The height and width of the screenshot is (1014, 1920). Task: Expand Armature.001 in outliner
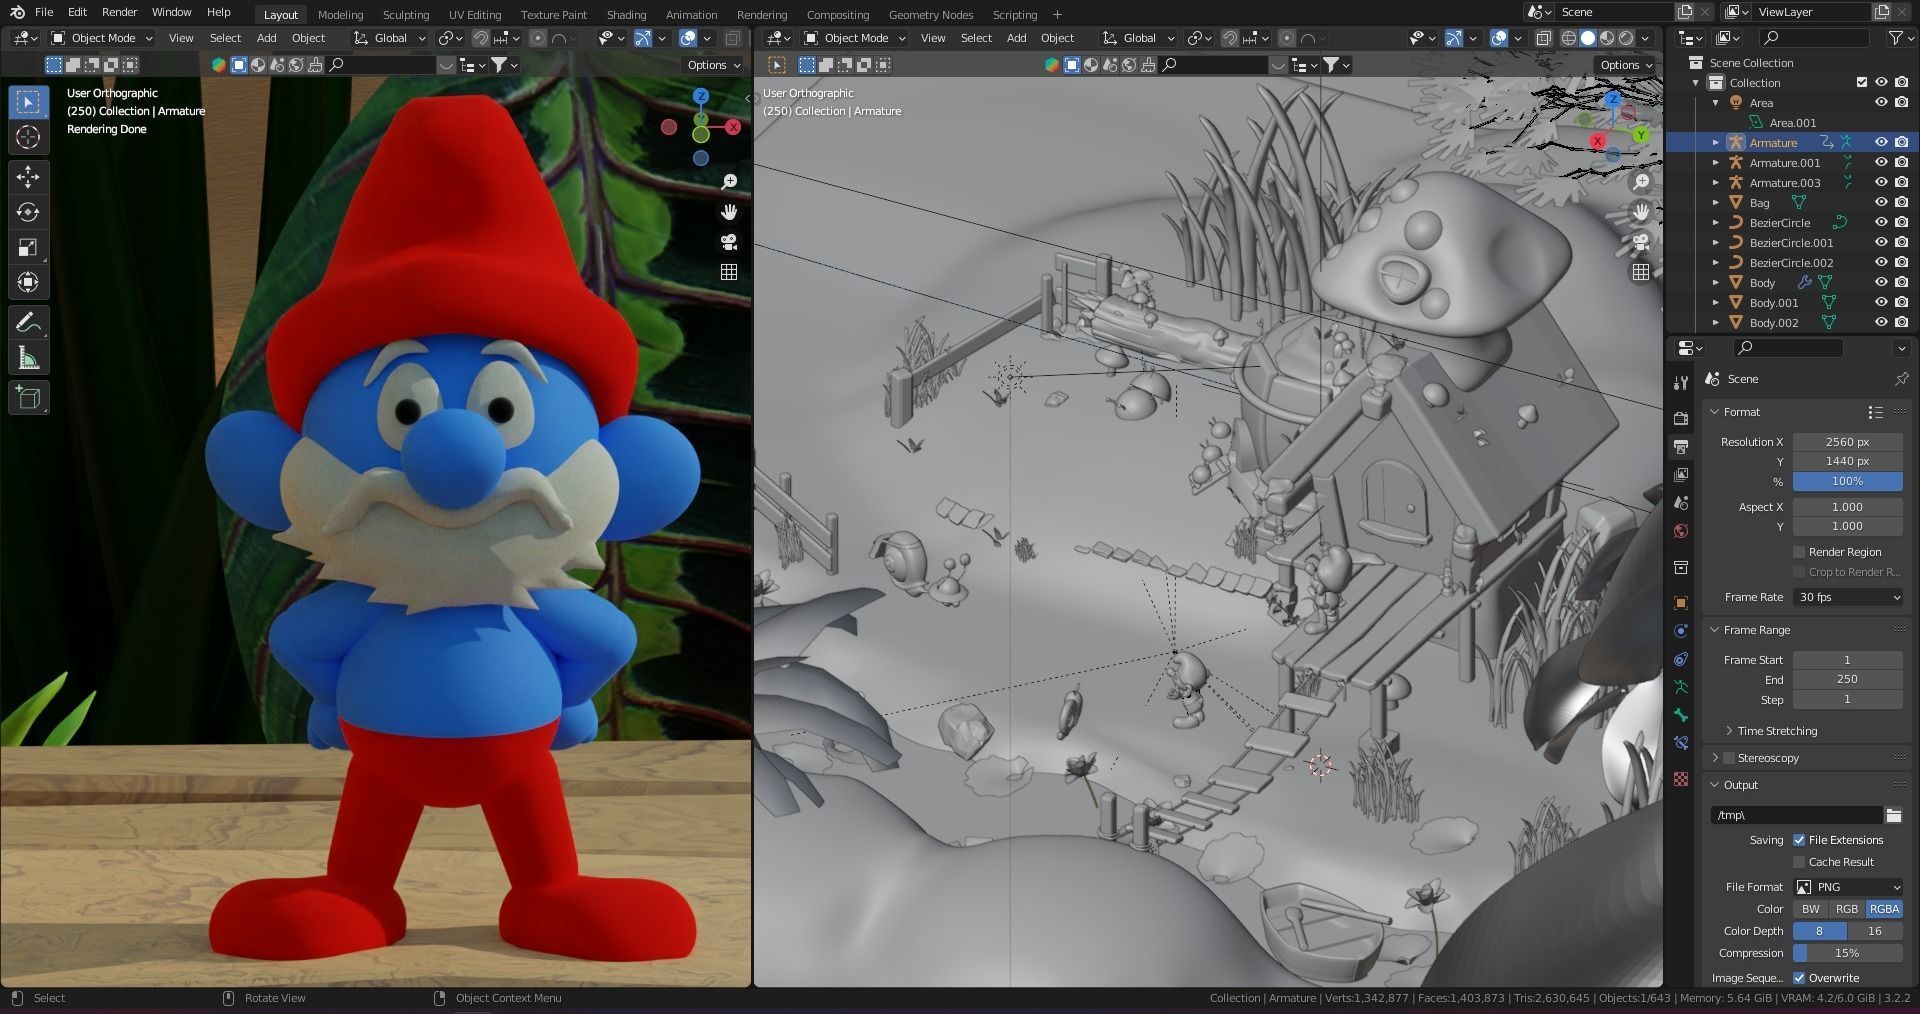point(1716,162)
